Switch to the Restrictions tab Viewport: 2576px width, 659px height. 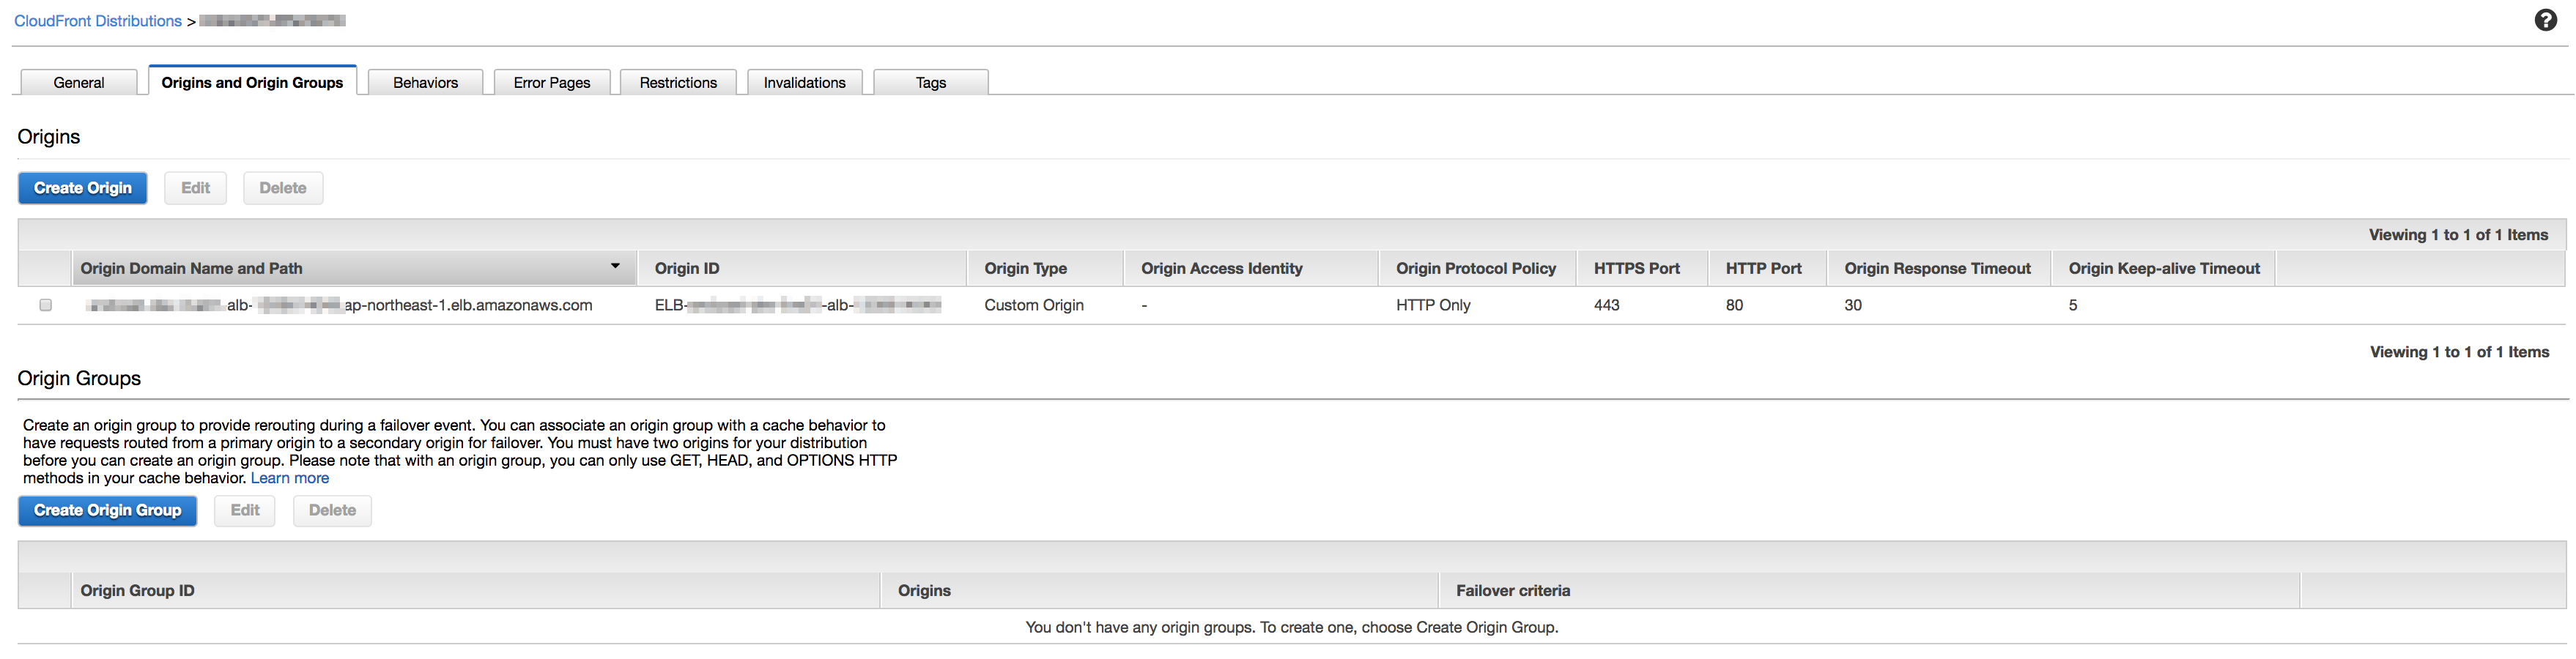click(678, 82)
